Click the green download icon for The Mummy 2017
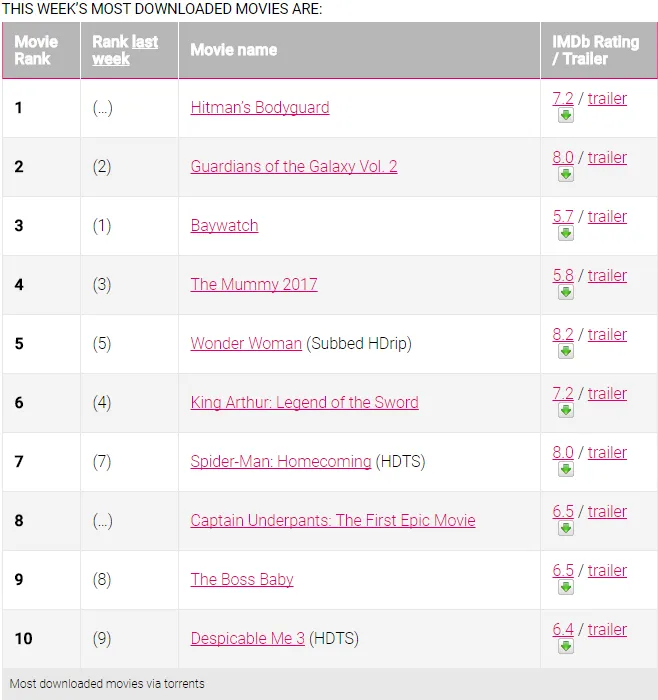The width and height of the screenshot is (658, 700). (x=566, y=292)
